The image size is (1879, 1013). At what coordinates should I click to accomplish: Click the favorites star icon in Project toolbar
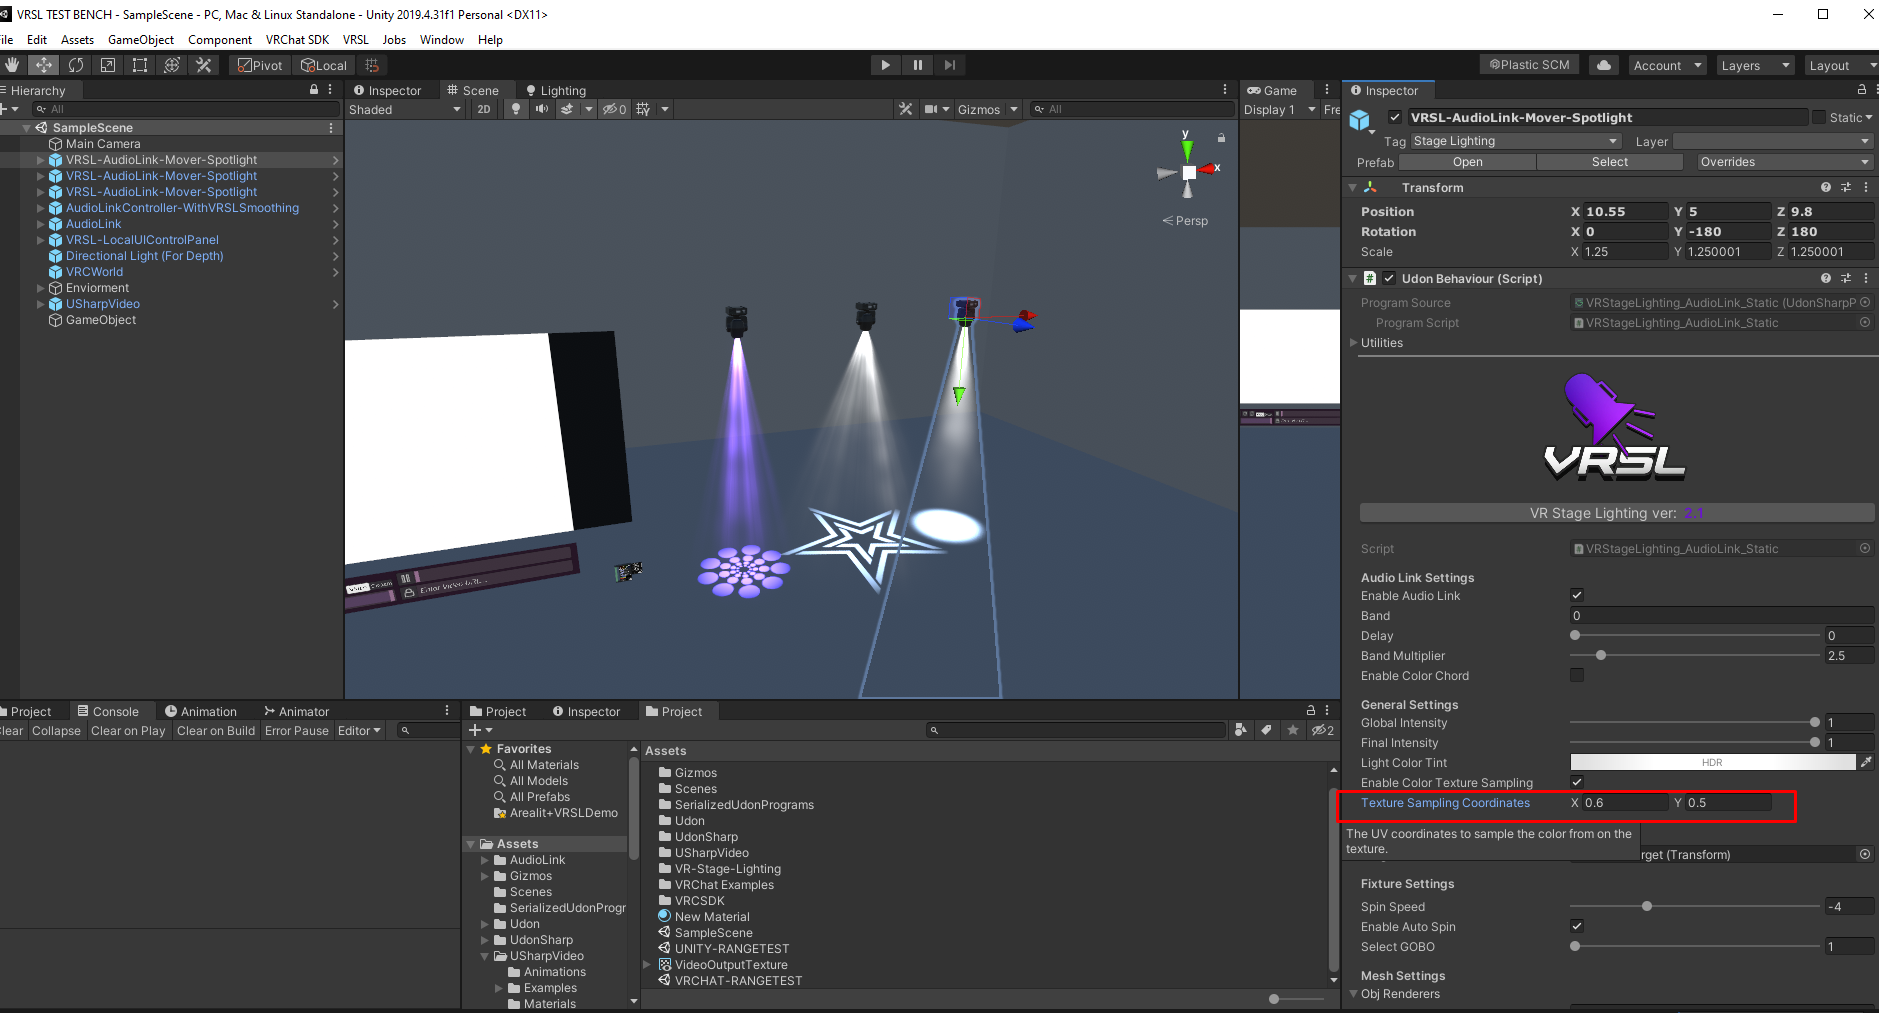(x=1292, y=730)
